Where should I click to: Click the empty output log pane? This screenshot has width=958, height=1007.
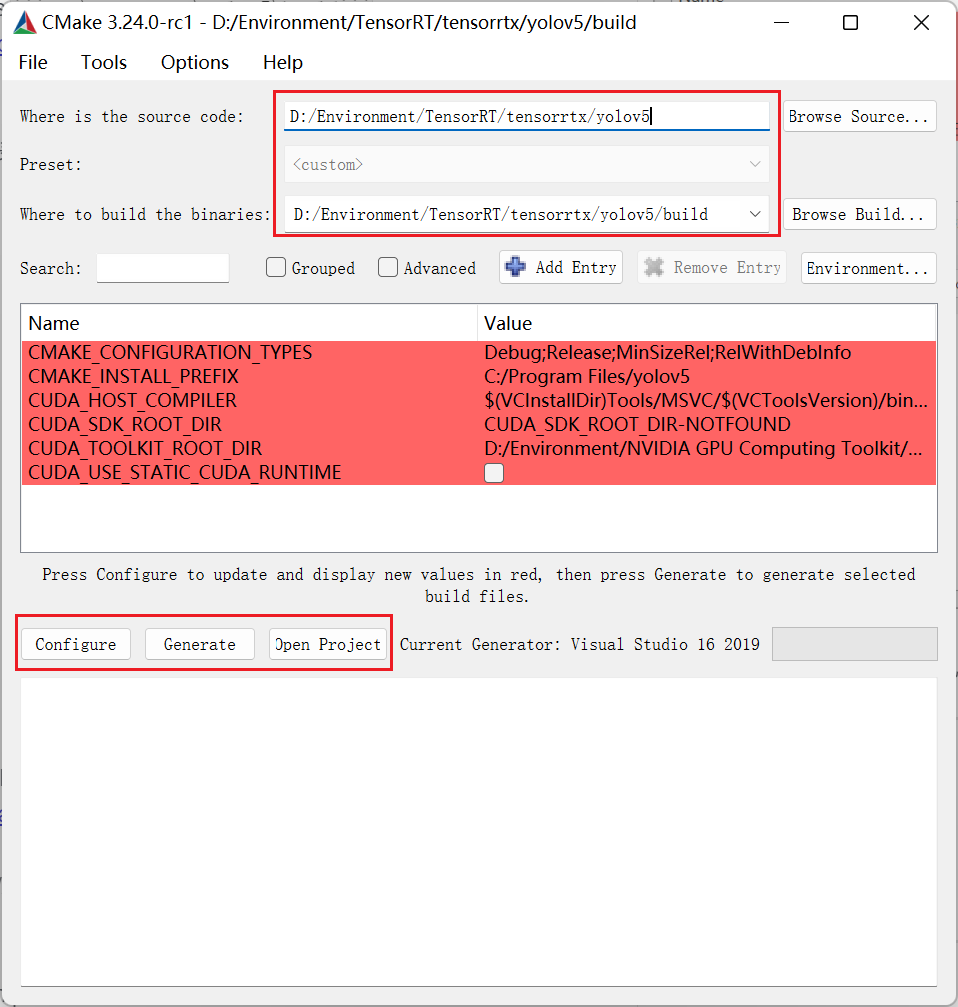[478, 832]
